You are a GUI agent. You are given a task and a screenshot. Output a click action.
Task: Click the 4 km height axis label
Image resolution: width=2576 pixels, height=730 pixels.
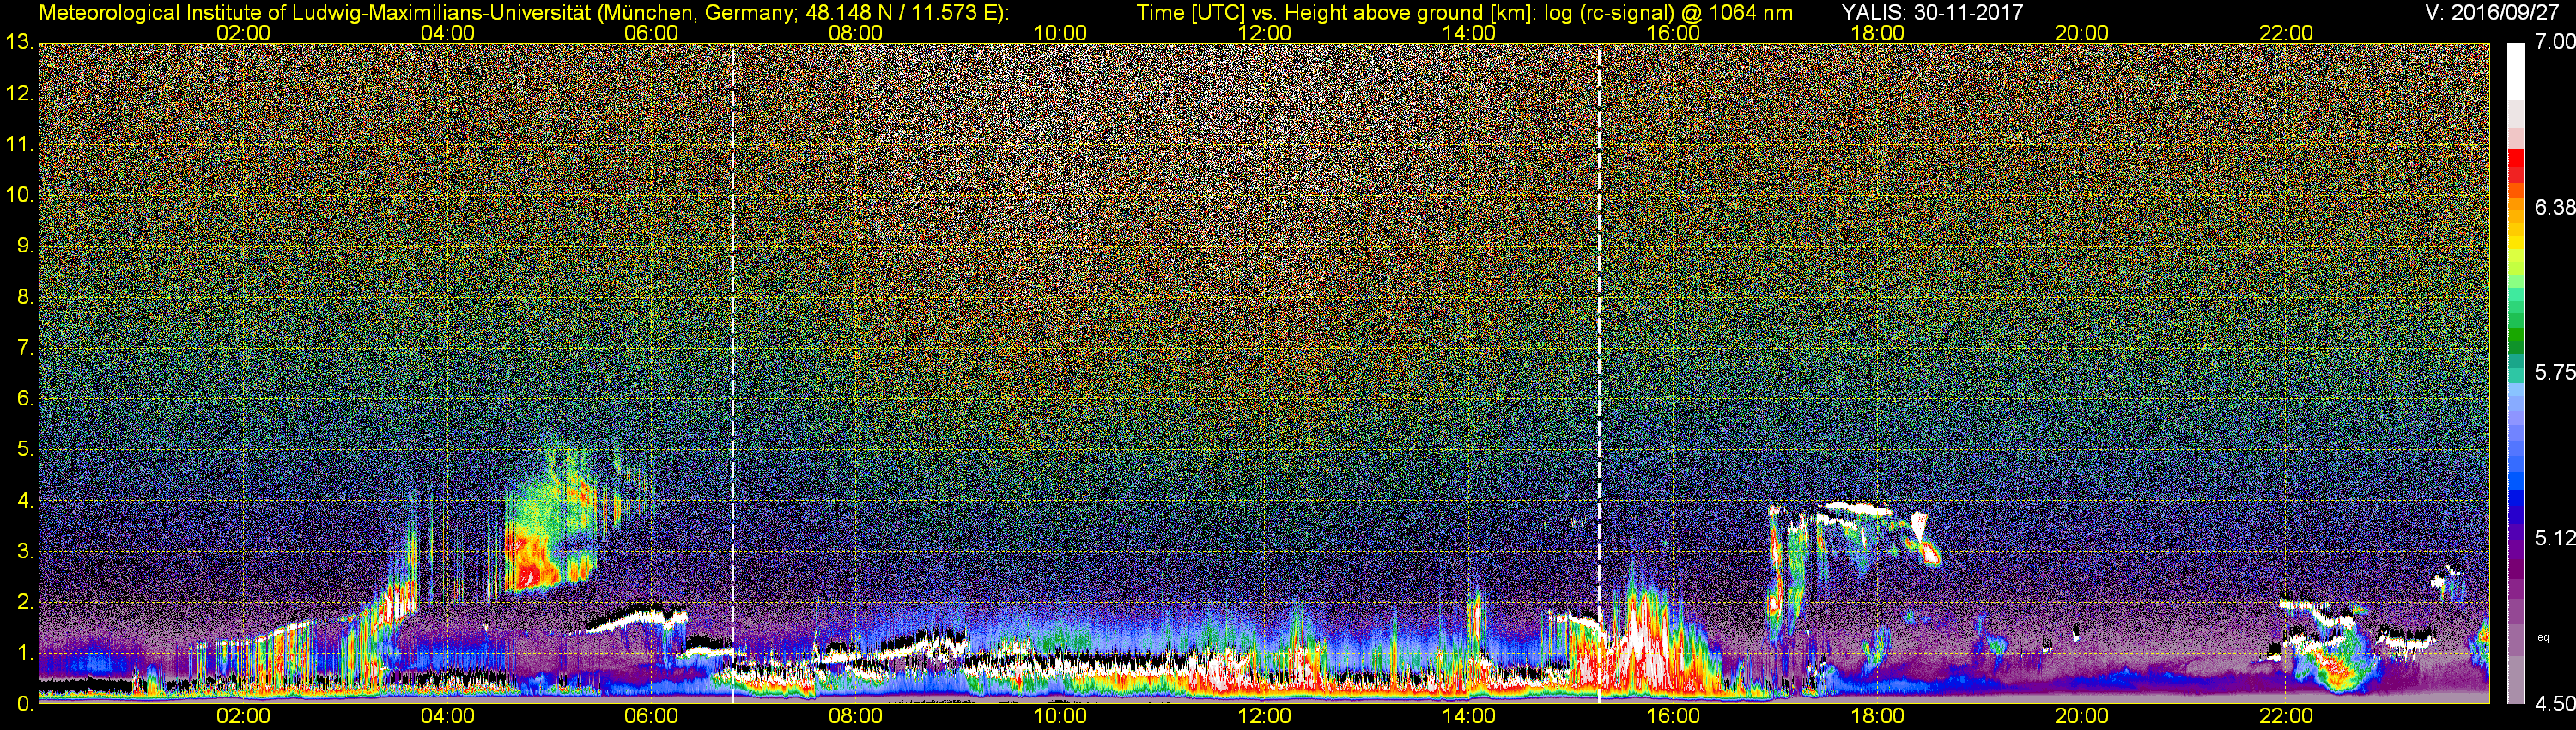click(x=24, y=500)
